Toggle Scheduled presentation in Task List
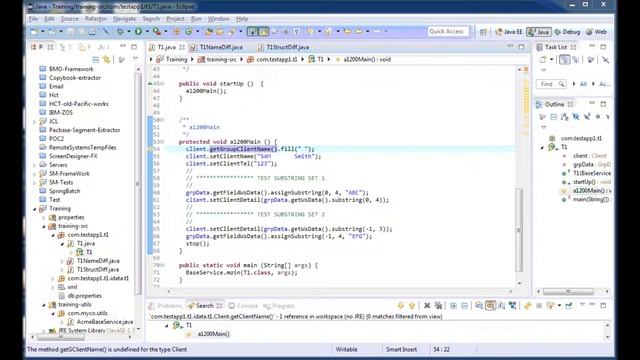640x360 pixels. click(576, 60)
